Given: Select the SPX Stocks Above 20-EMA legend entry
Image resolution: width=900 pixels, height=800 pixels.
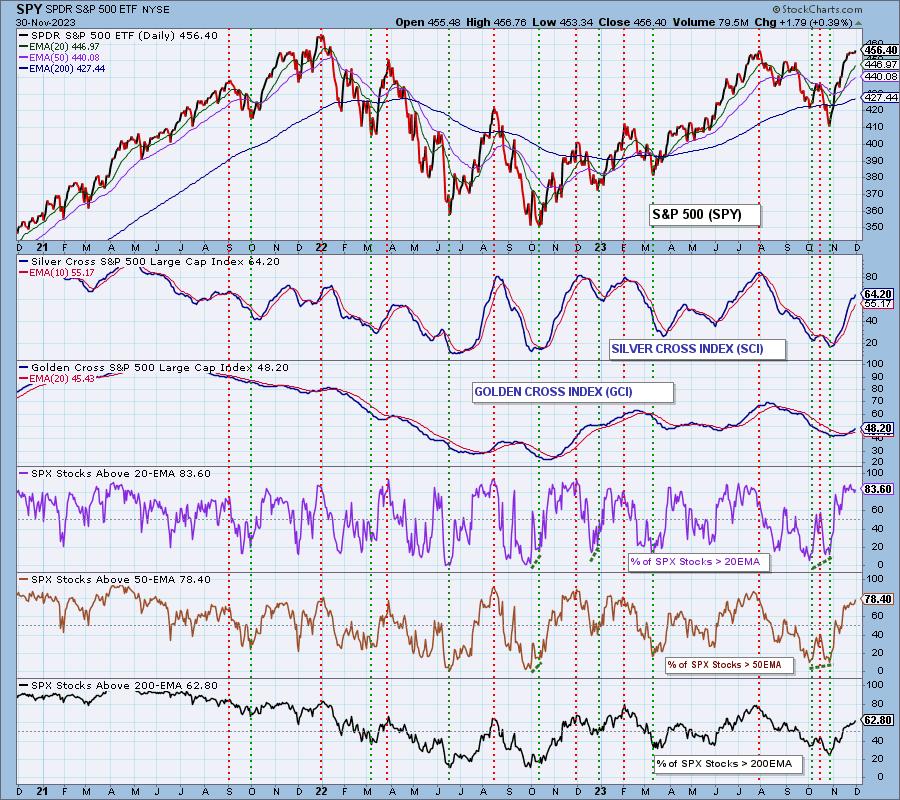Looking at the screenshot, I should (x=115, y=474).
